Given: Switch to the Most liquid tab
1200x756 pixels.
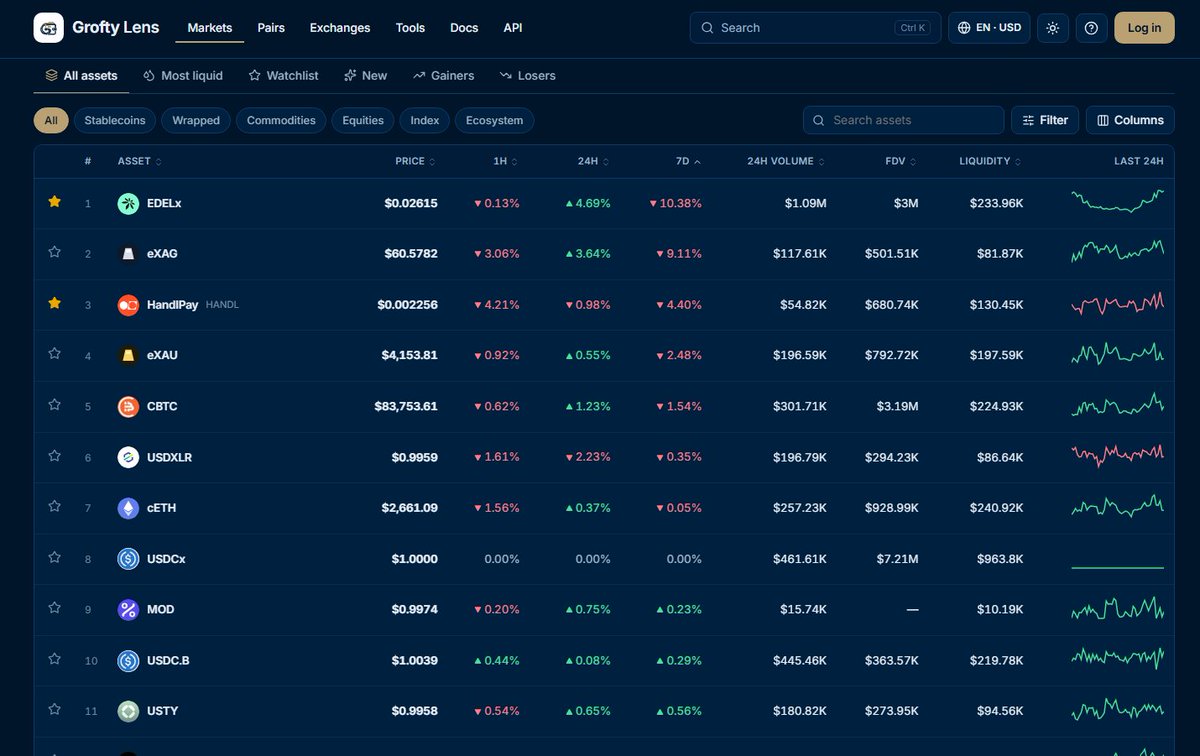Looking at the screenshot, I should pos(183,75).
